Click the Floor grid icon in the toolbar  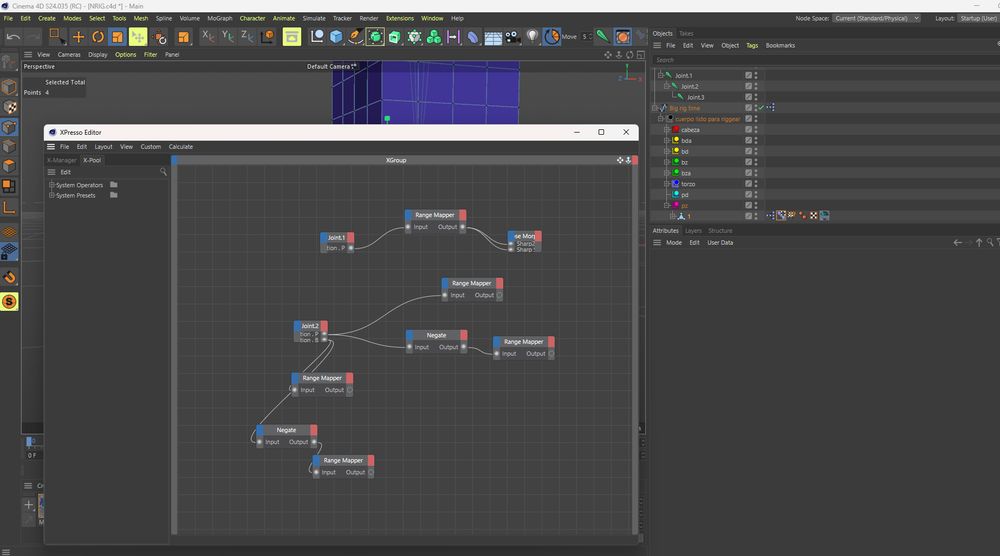pyautogui.click(x=493, y=38)
